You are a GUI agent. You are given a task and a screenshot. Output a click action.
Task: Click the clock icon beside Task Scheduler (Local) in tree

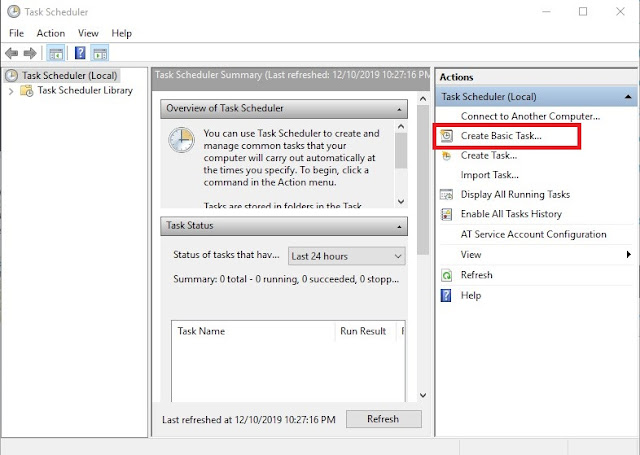(11, 75)
